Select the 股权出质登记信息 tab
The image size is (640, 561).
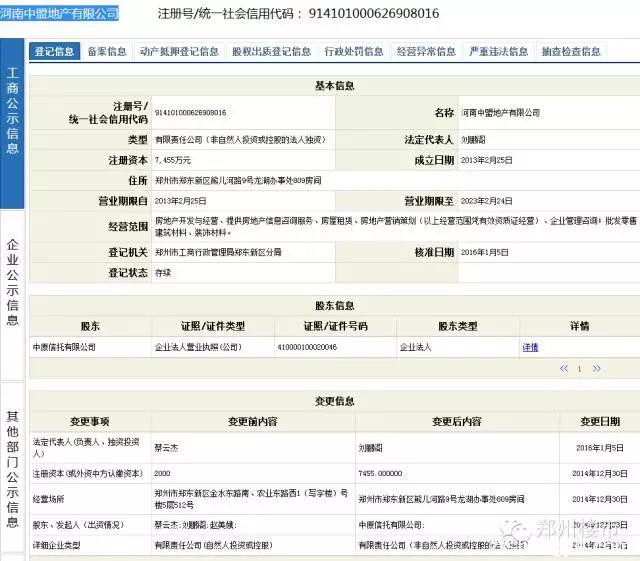tap(271, 51)
